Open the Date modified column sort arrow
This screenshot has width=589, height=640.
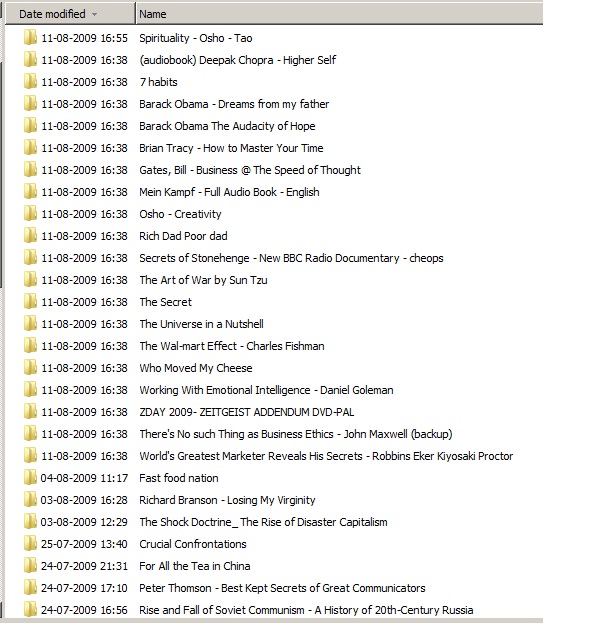tap(94, 14)
